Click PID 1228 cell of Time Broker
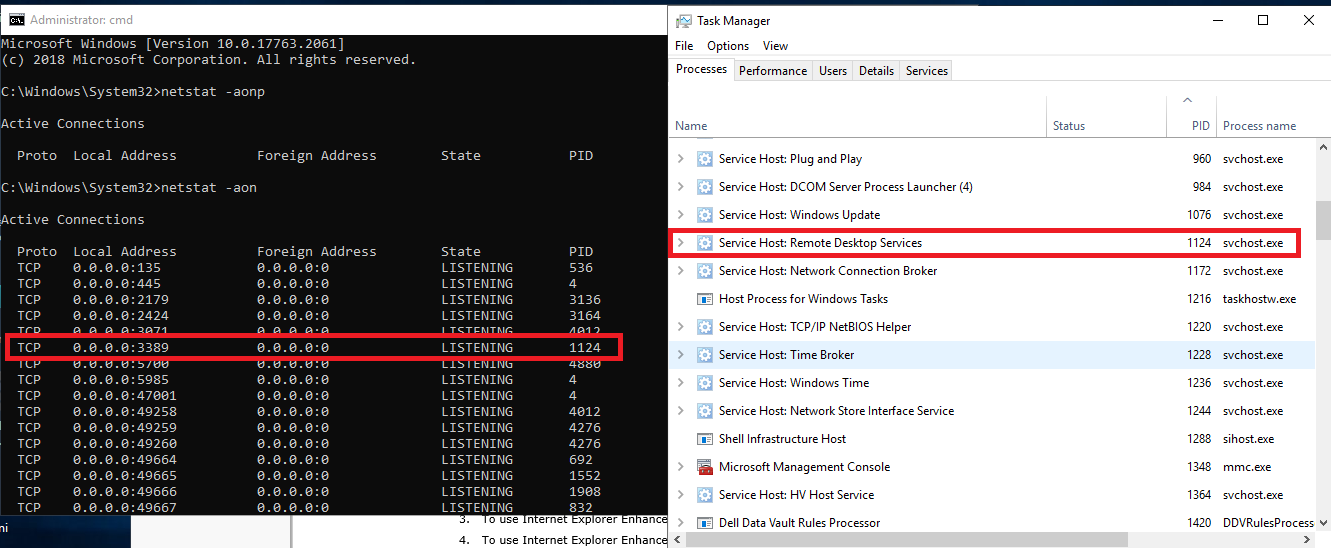Image resolution: width=1331 pixels, height=548 pixels. [x=1199, y=355]
